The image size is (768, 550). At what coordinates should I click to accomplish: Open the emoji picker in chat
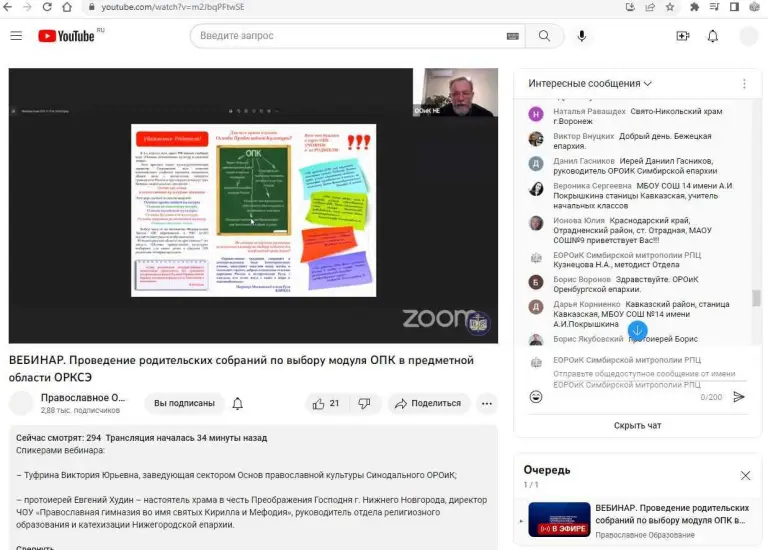pos(536,396)
